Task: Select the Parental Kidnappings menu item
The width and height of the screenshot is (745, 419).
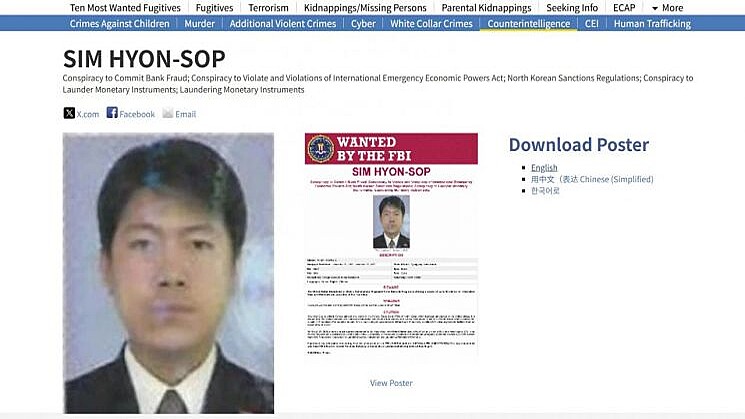Action: coord(486,8)
